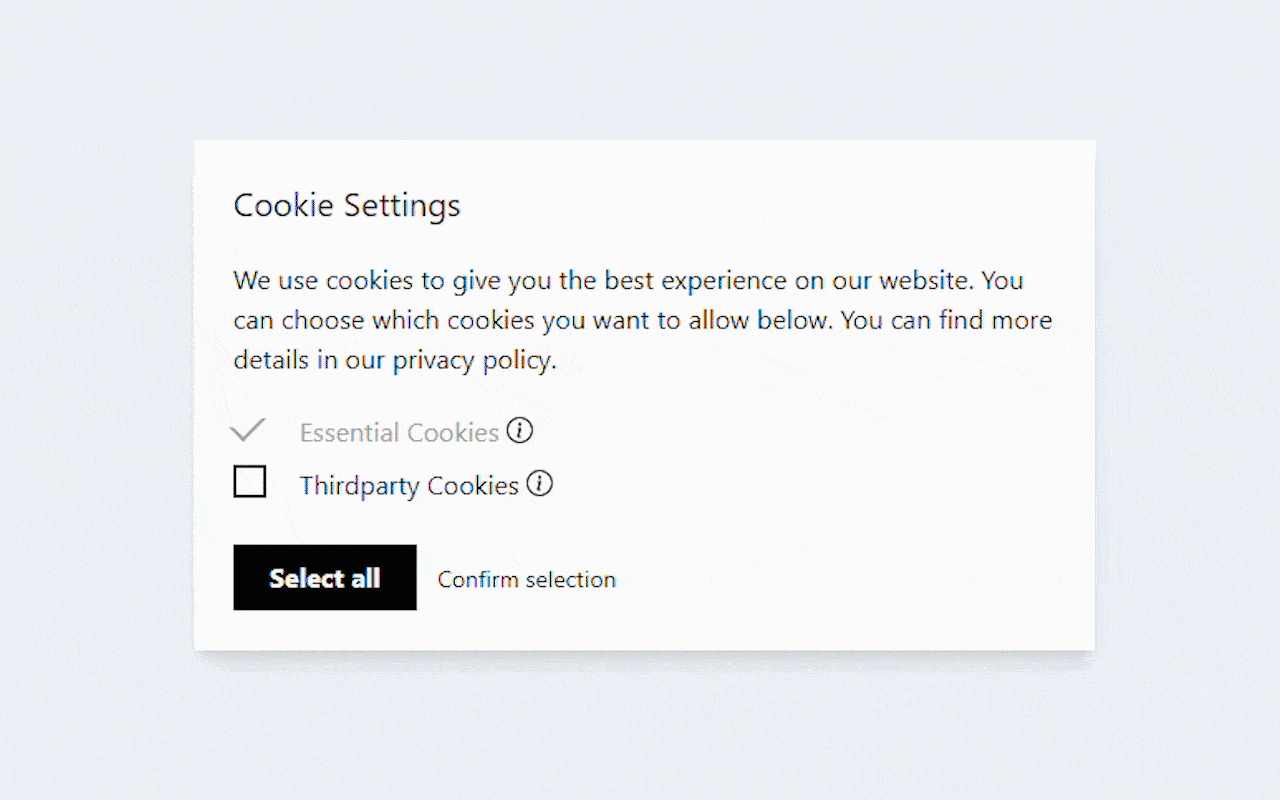Open the privacy policy link
This screenshot has height=800, width=1280.
pyautogui.click(x=474, y=359)
